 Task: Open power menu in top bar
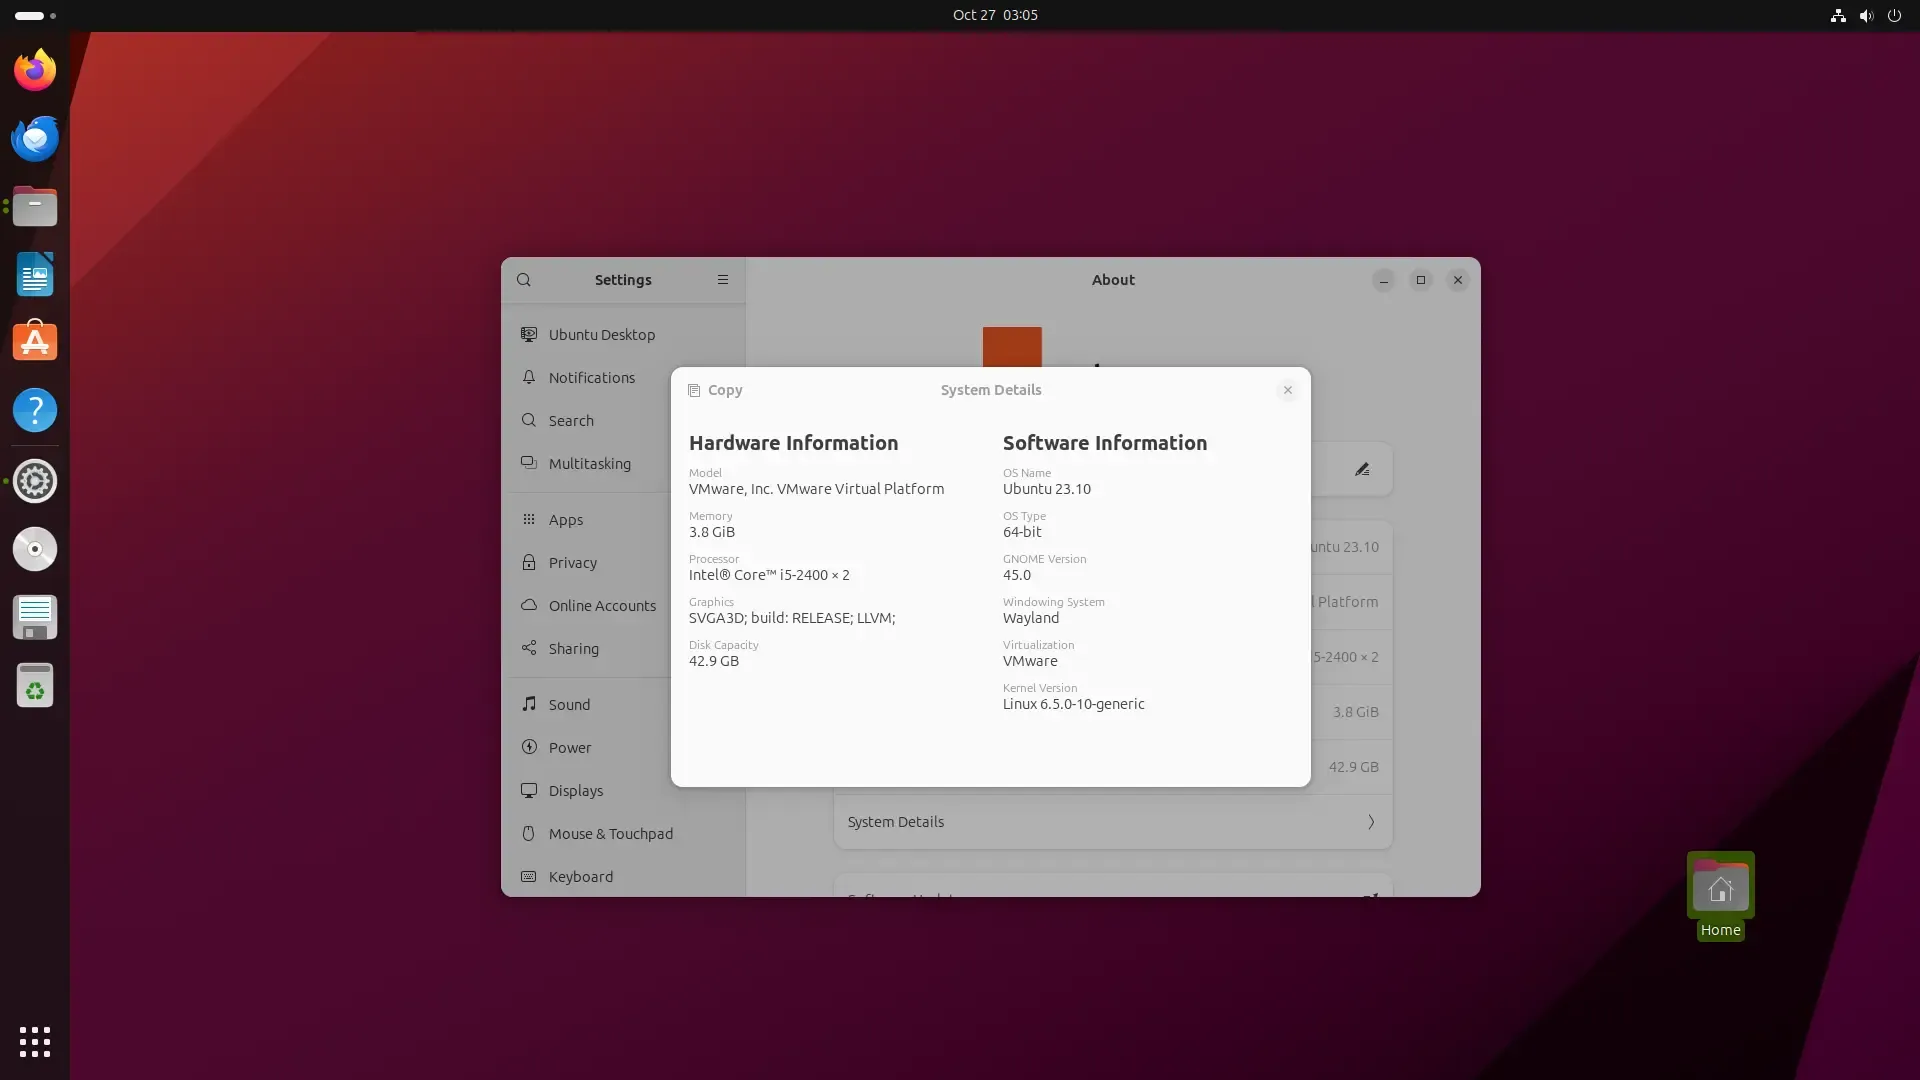click(1894, 15)
